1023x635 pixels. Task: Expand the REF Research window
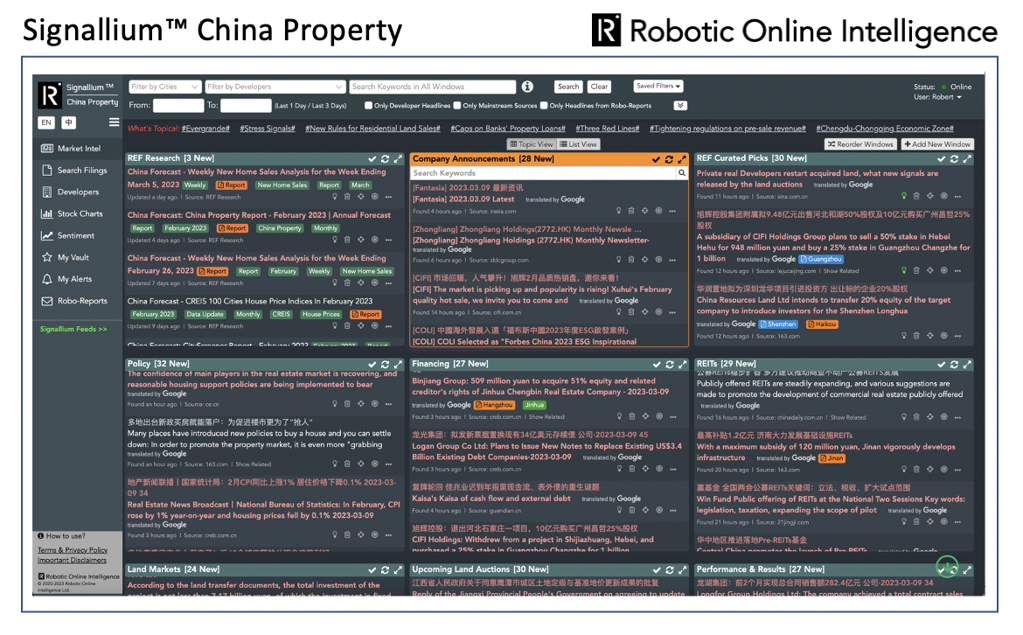click(x=398, y=159)
